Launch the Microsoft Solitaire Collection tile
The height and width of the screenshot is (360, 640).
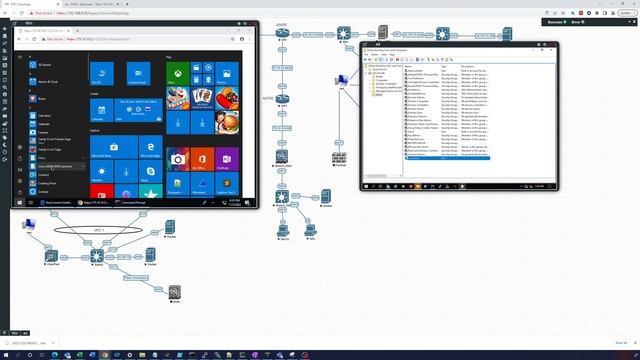point(202,98)
